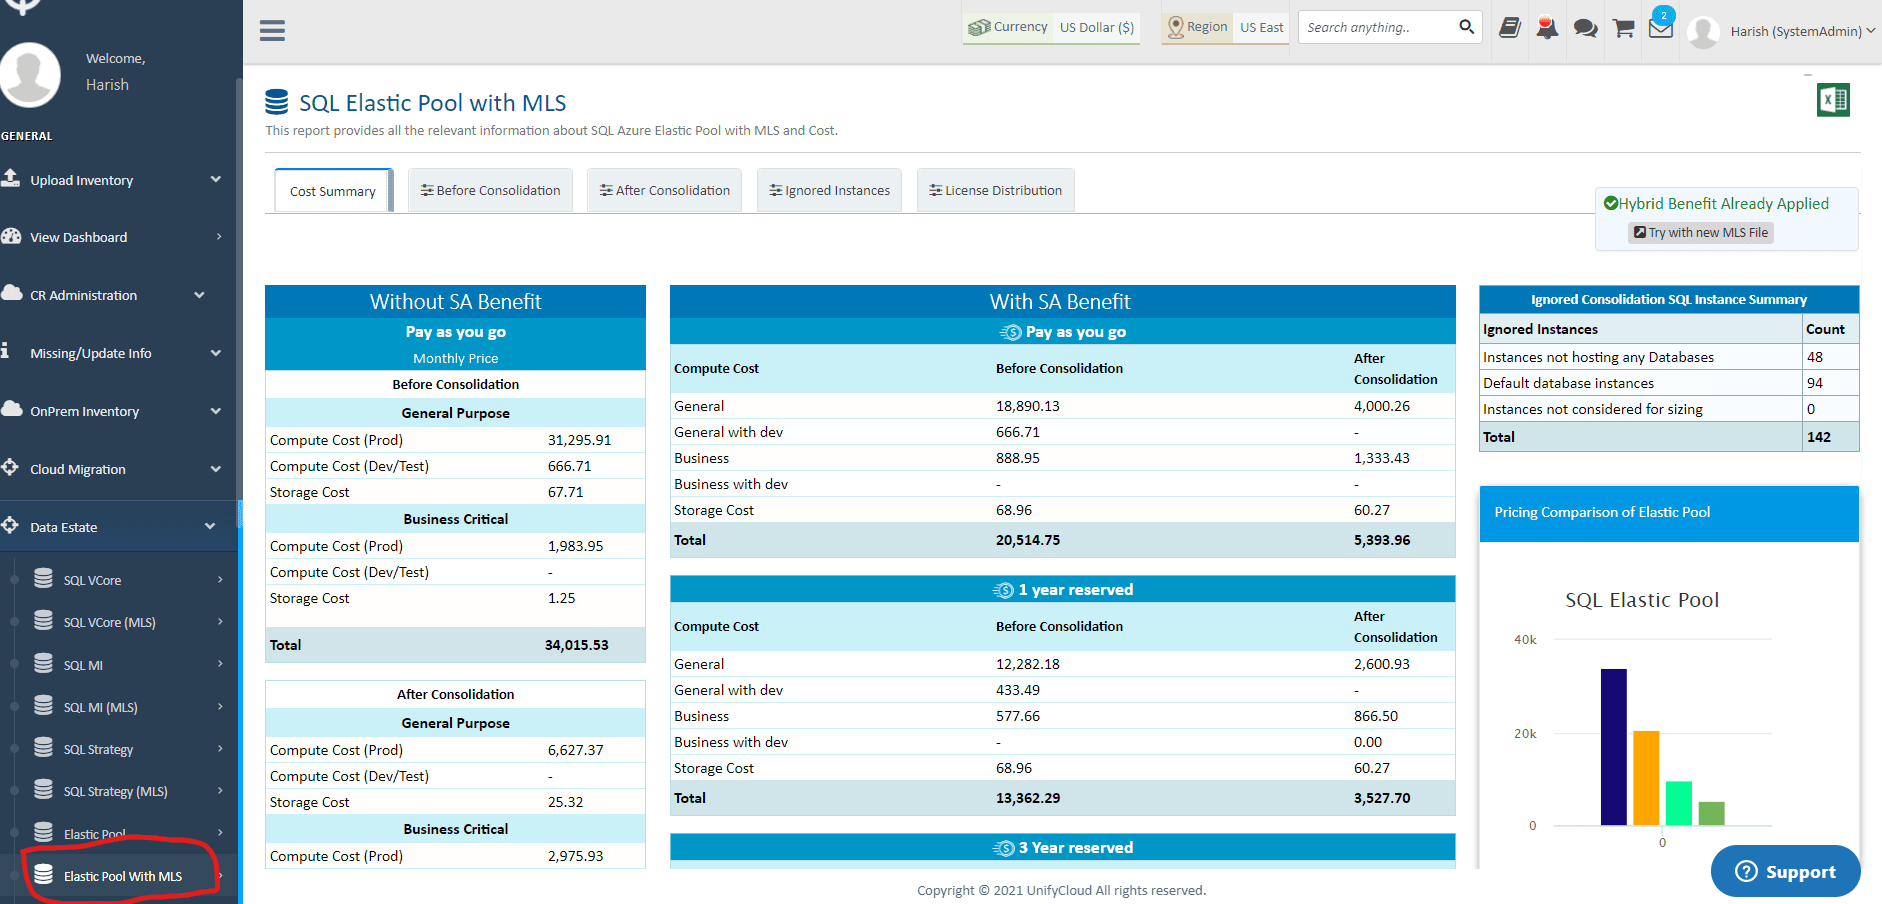Click the orange chart bar

coord(1646,778)
